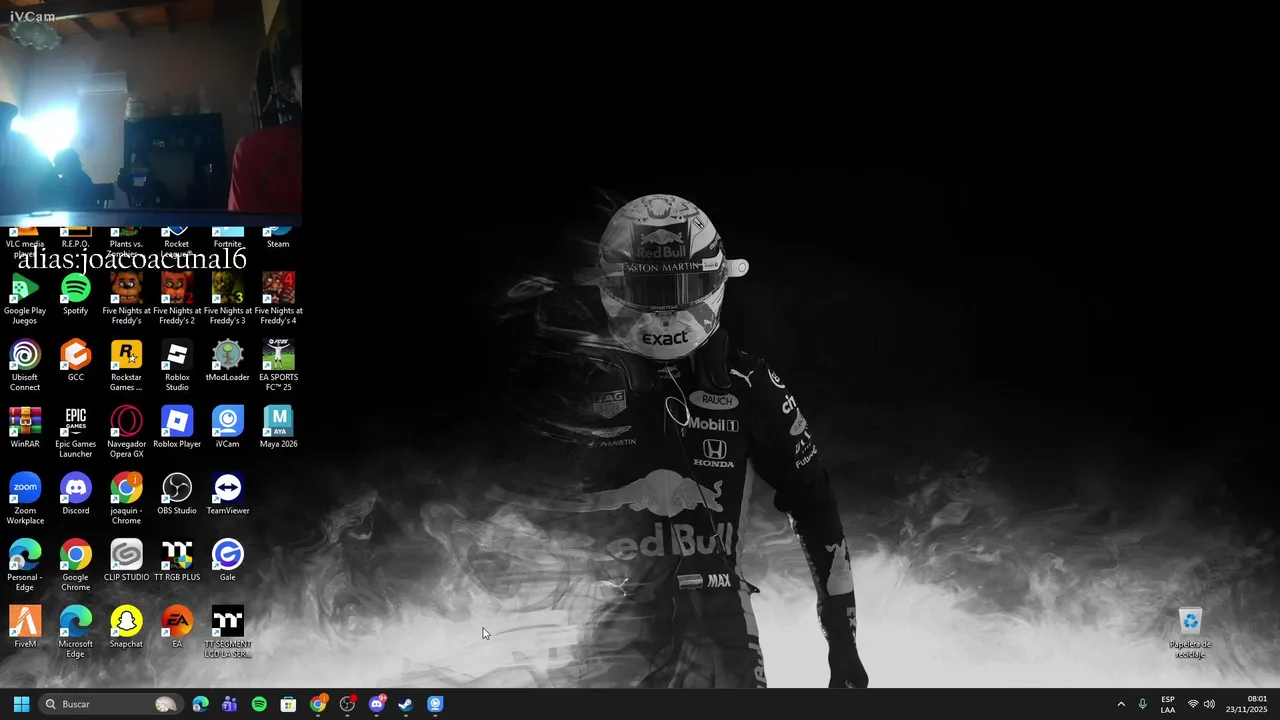Select the Navegador Opera GX icon
This screenshot has height=720, width=1280.
coord(126,433)
